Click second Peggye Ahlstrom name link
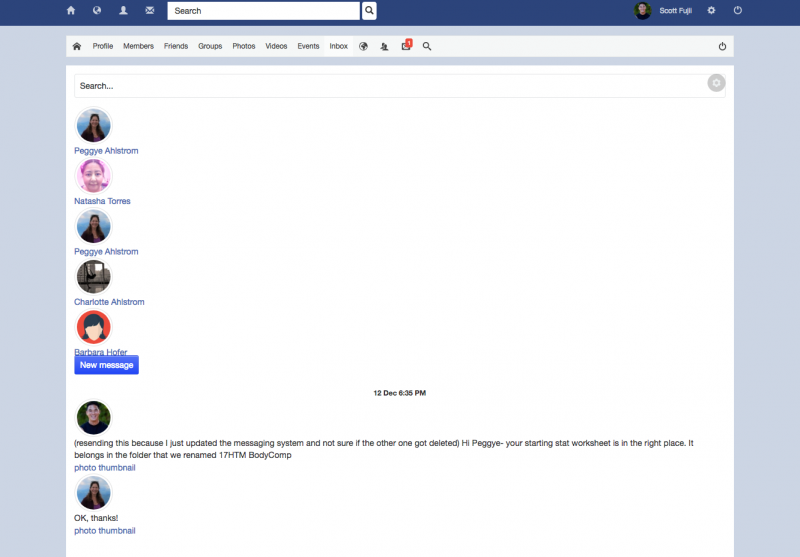This screenshot has height=557, width=800. pyautogui.click(x=106, y=251)
